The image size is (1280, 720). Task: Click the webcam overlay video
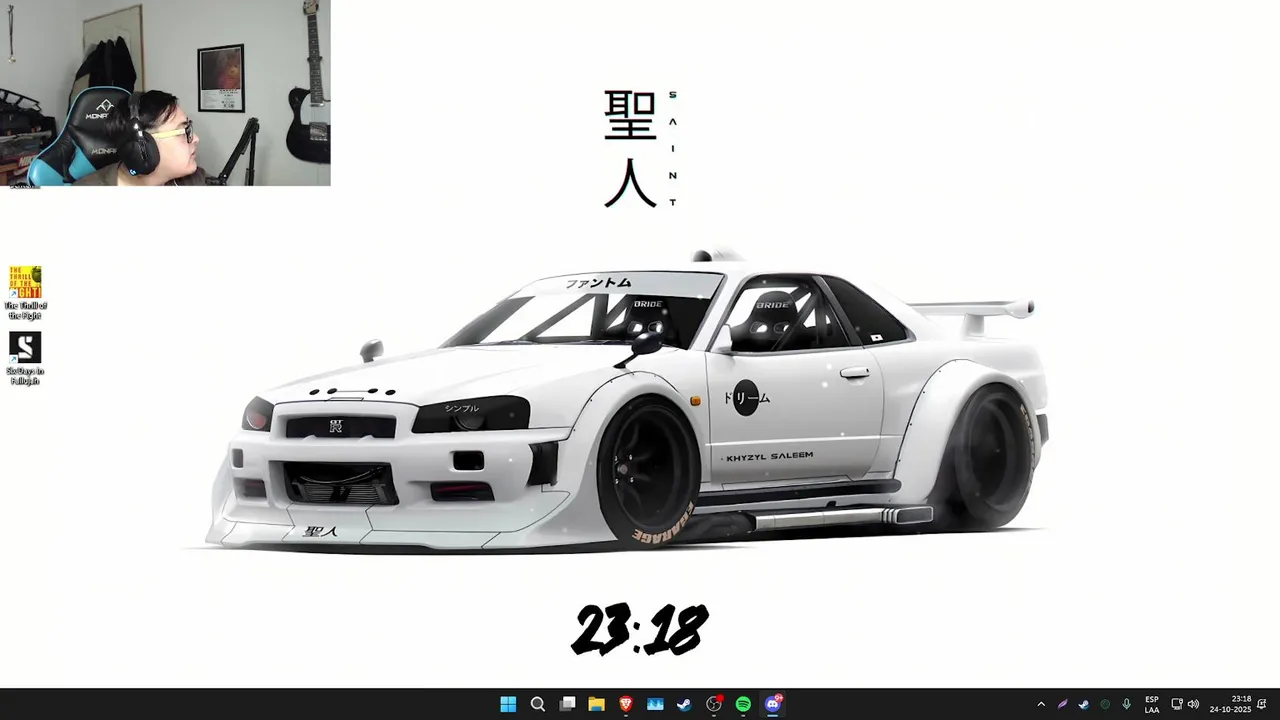click(165, 93)
